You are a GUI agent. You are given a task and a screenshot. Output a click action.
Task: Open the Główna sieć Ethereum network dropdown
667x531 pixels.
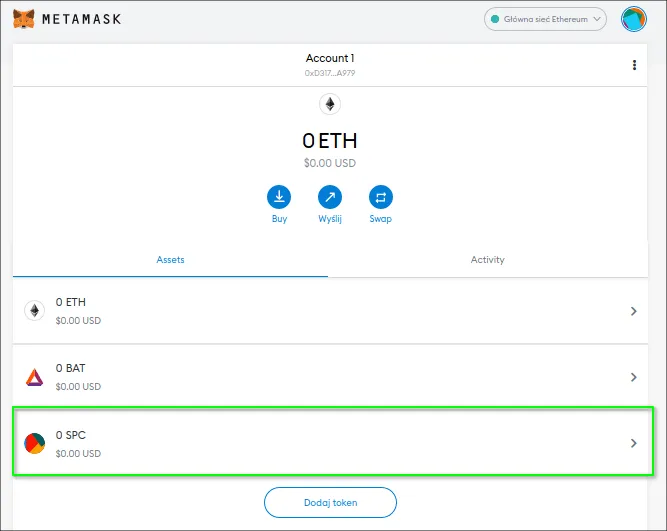[545, 19]
